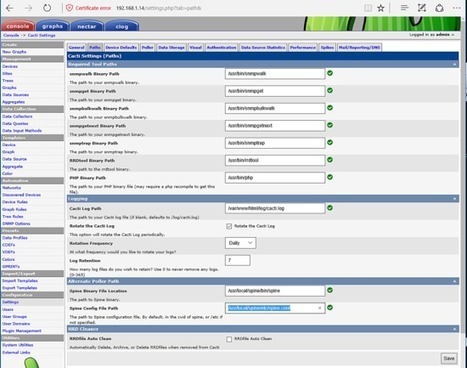Toggle Rotate the Cacti Log checkbox

(229, 226)
